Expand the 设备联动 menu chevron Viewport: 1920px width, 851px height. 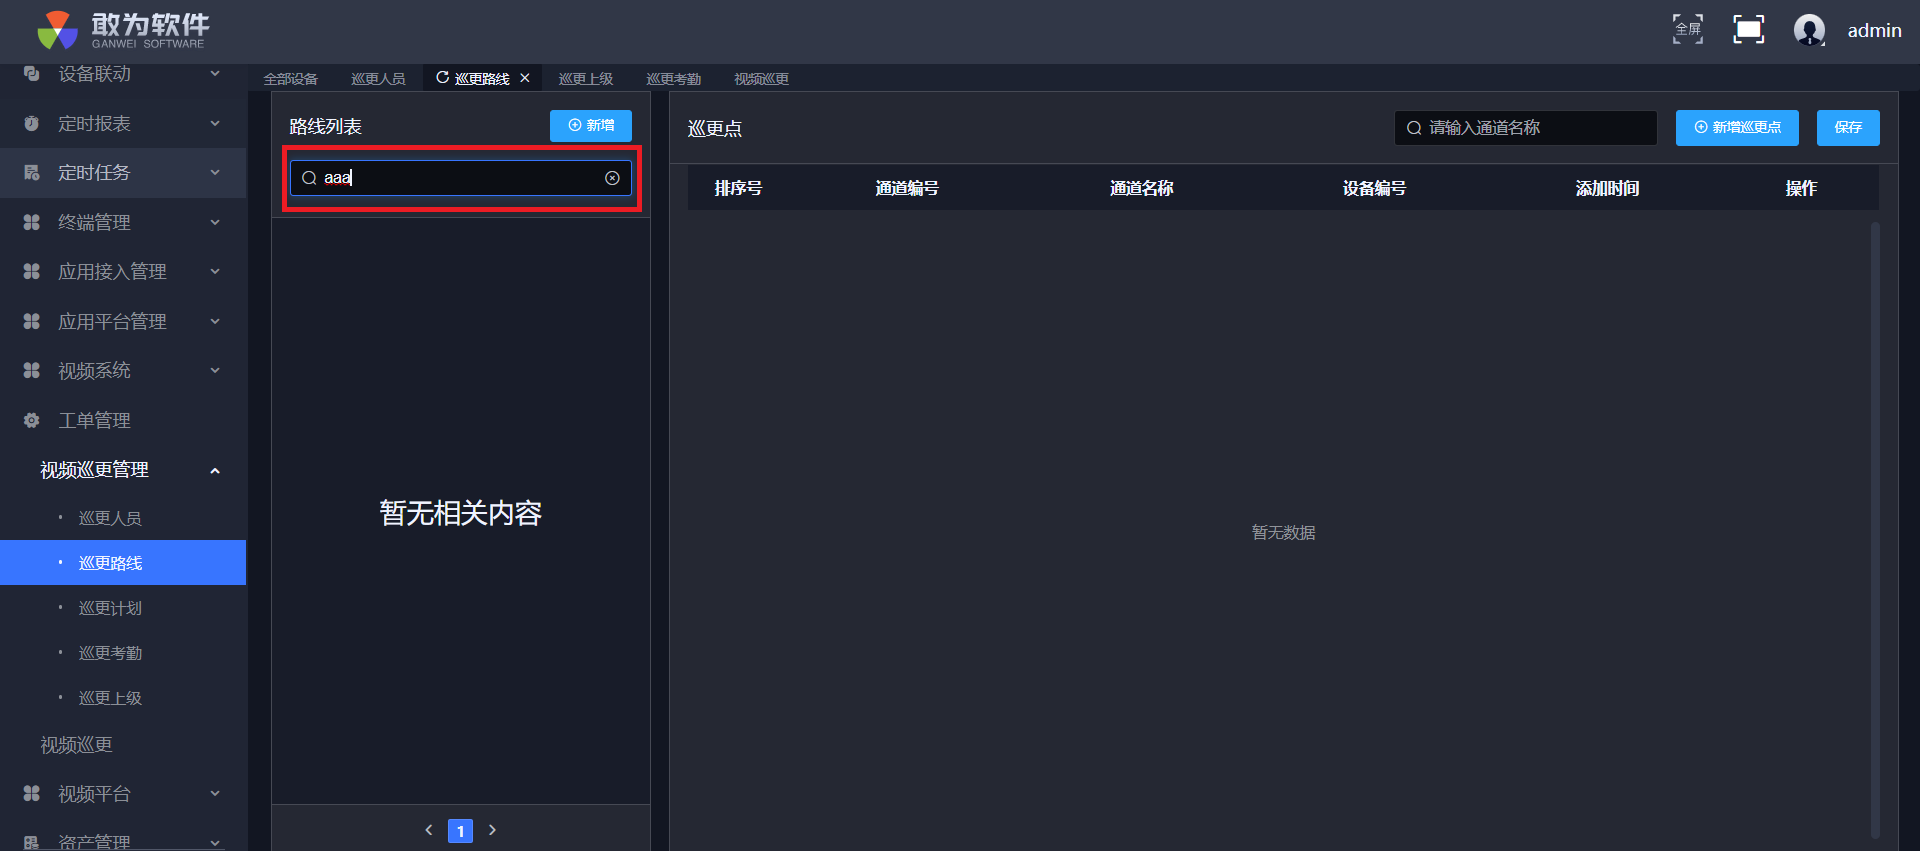tap(215, 74)
